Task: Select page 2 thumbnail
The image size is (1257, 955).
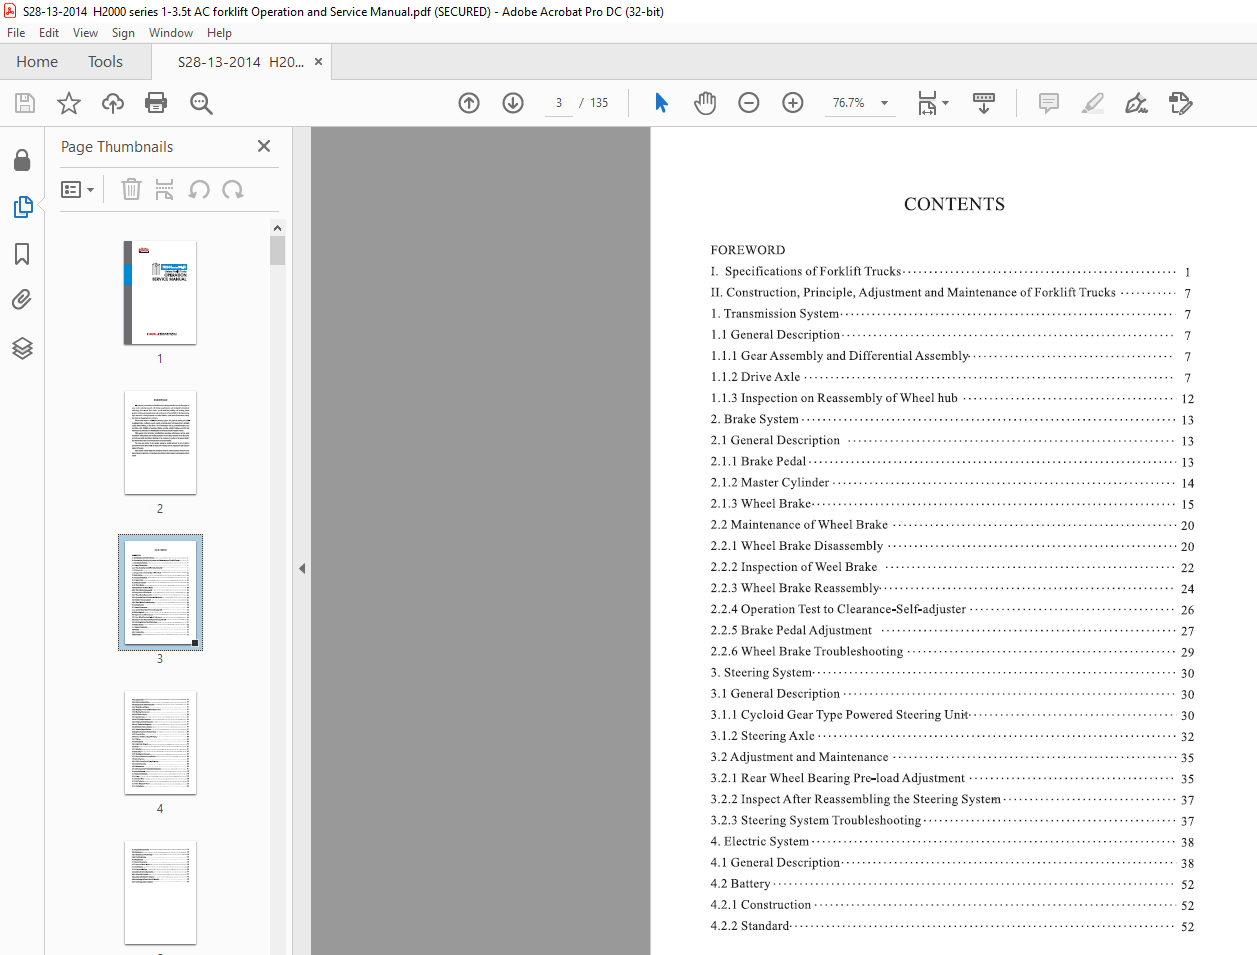Action: (x=160, y=443)
